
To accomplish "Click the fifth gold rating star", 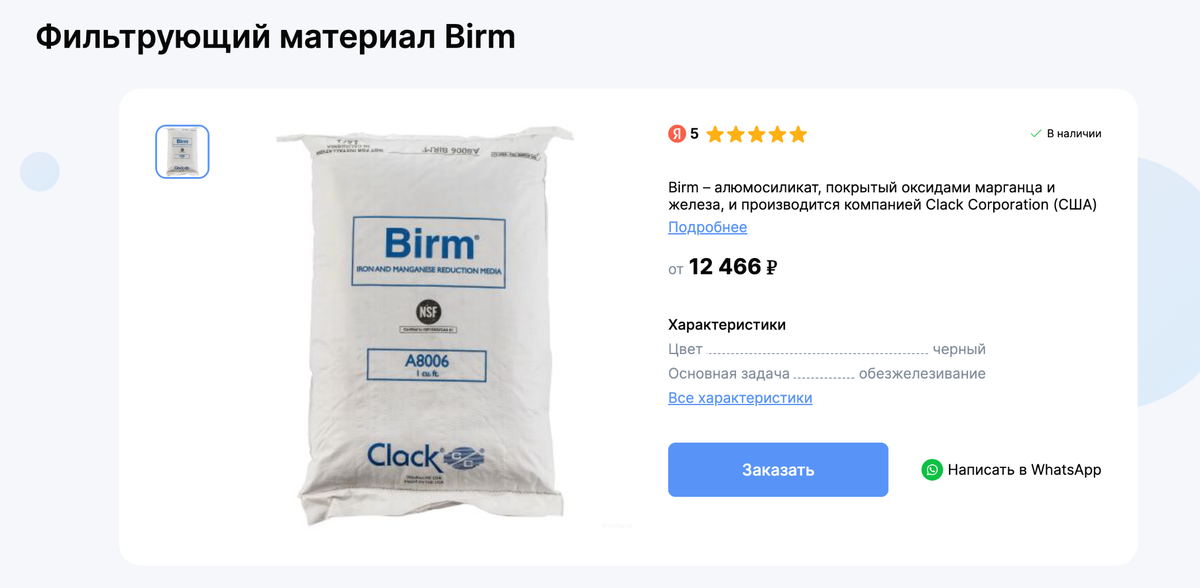I will click(798, 134).
